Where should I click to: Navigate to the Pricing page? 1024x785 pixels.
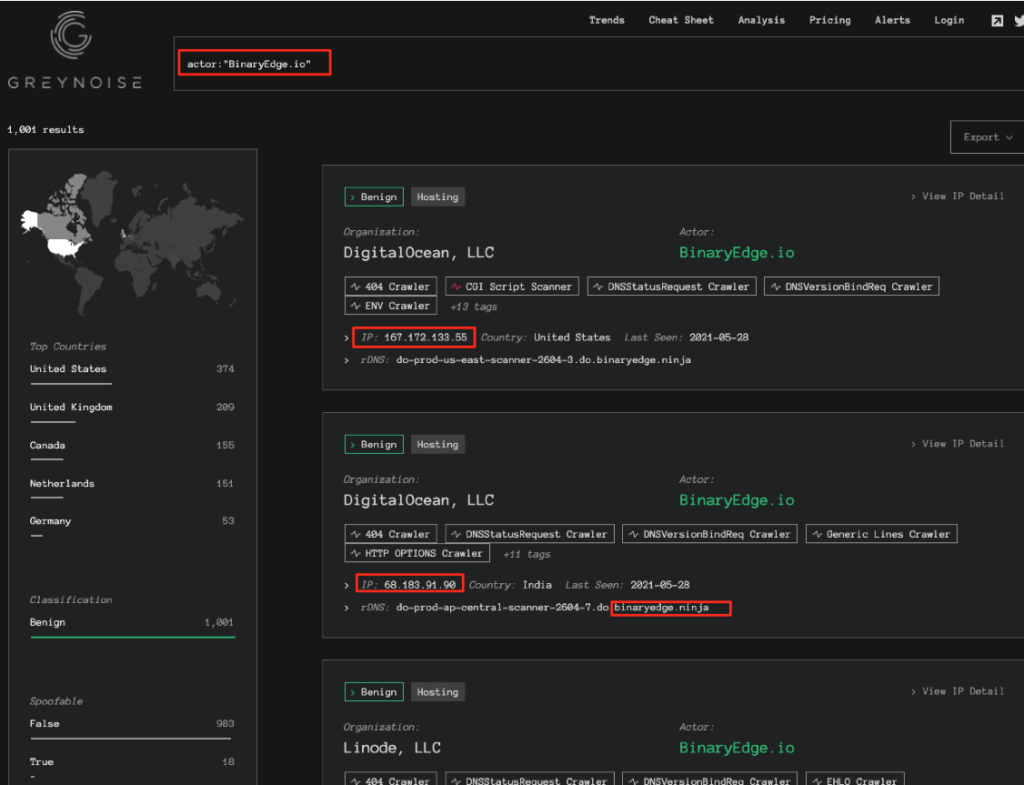tap(830, 20)
